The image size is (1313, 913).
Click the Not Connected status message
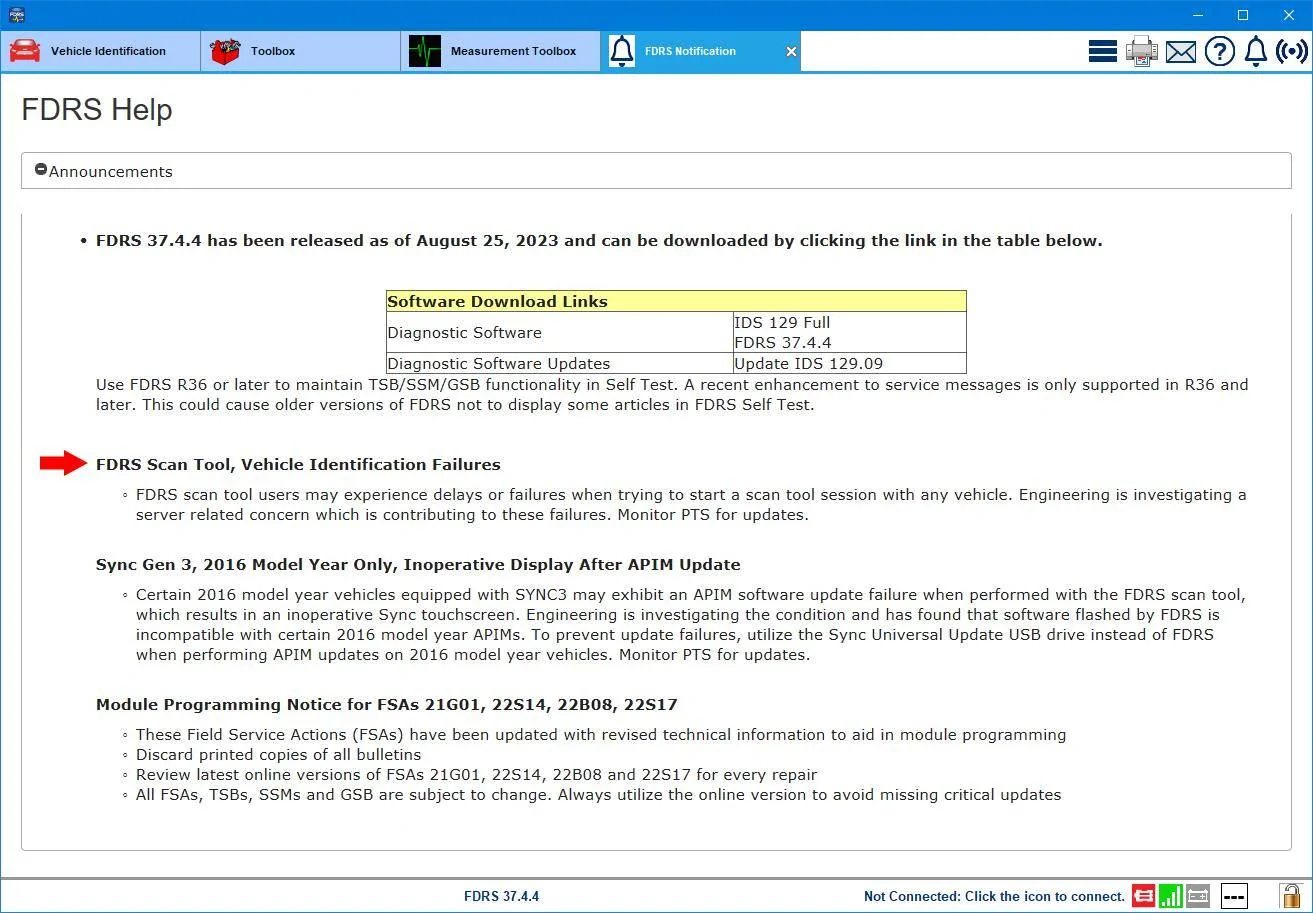(994, 896)
